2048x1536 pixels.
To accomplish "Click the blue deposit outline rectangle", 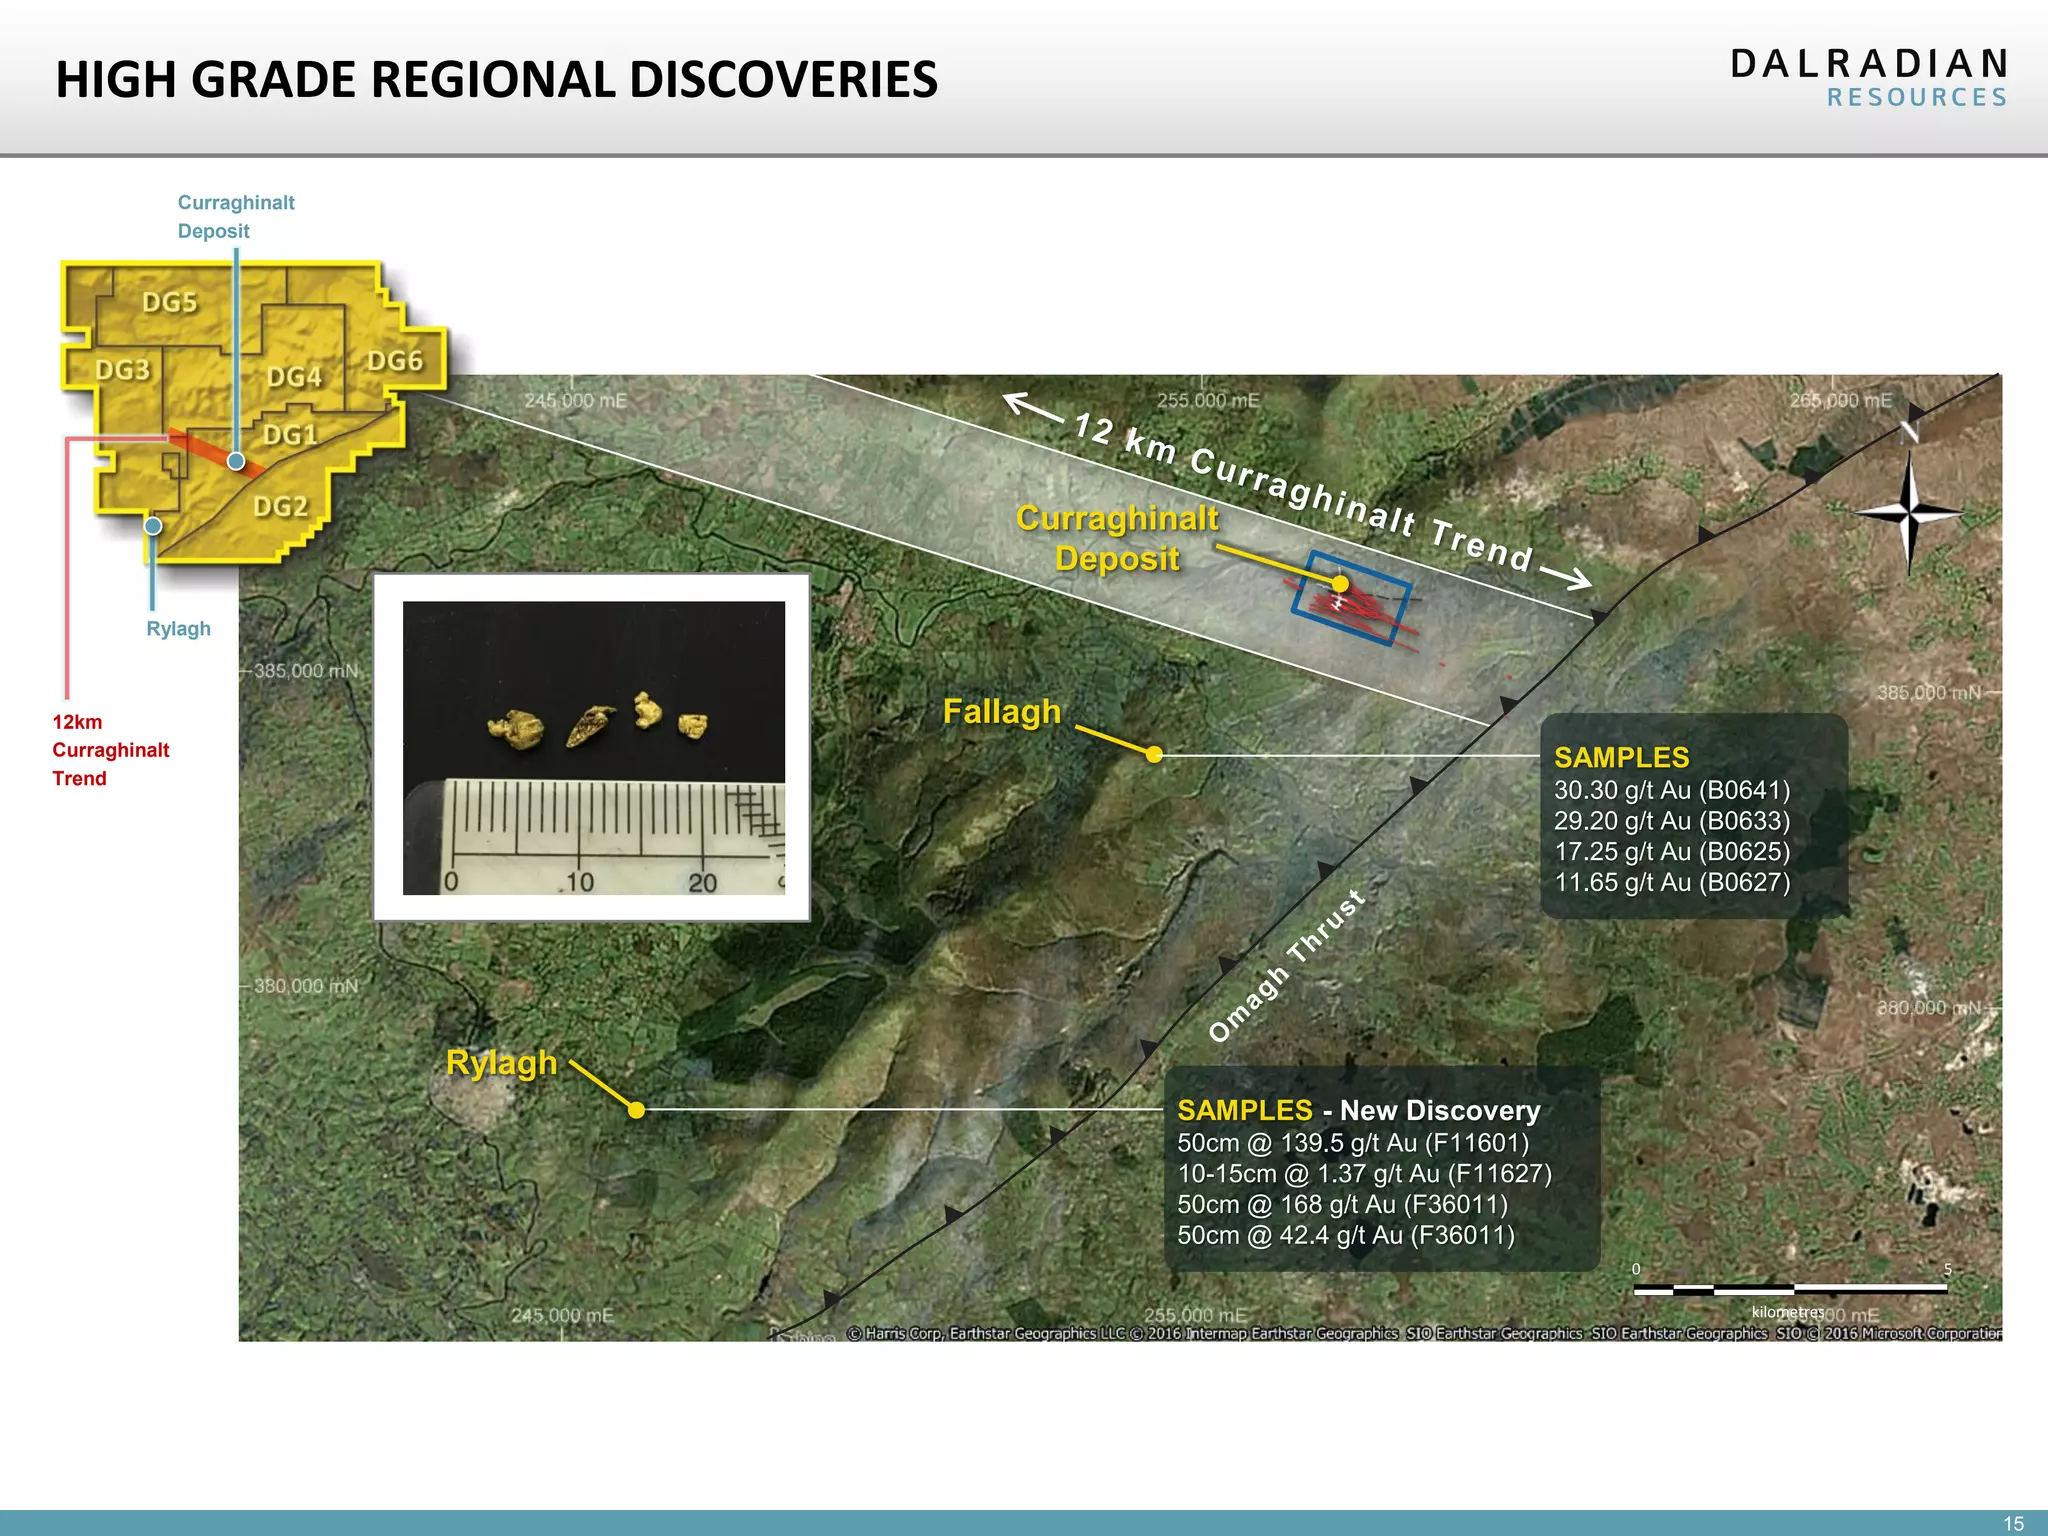I will (x=1351, y=598).
